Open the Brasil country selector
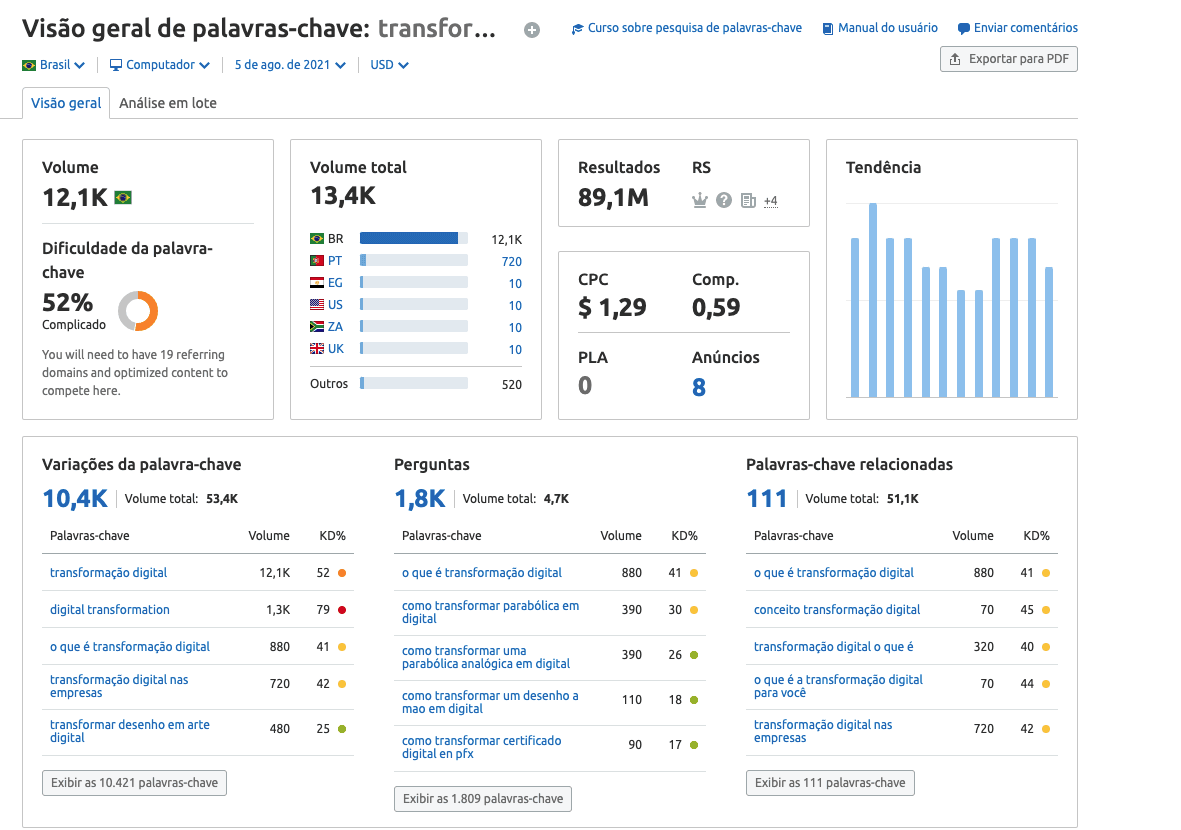The width and height of the screenshot is (1181, 830). coord(52,63)
